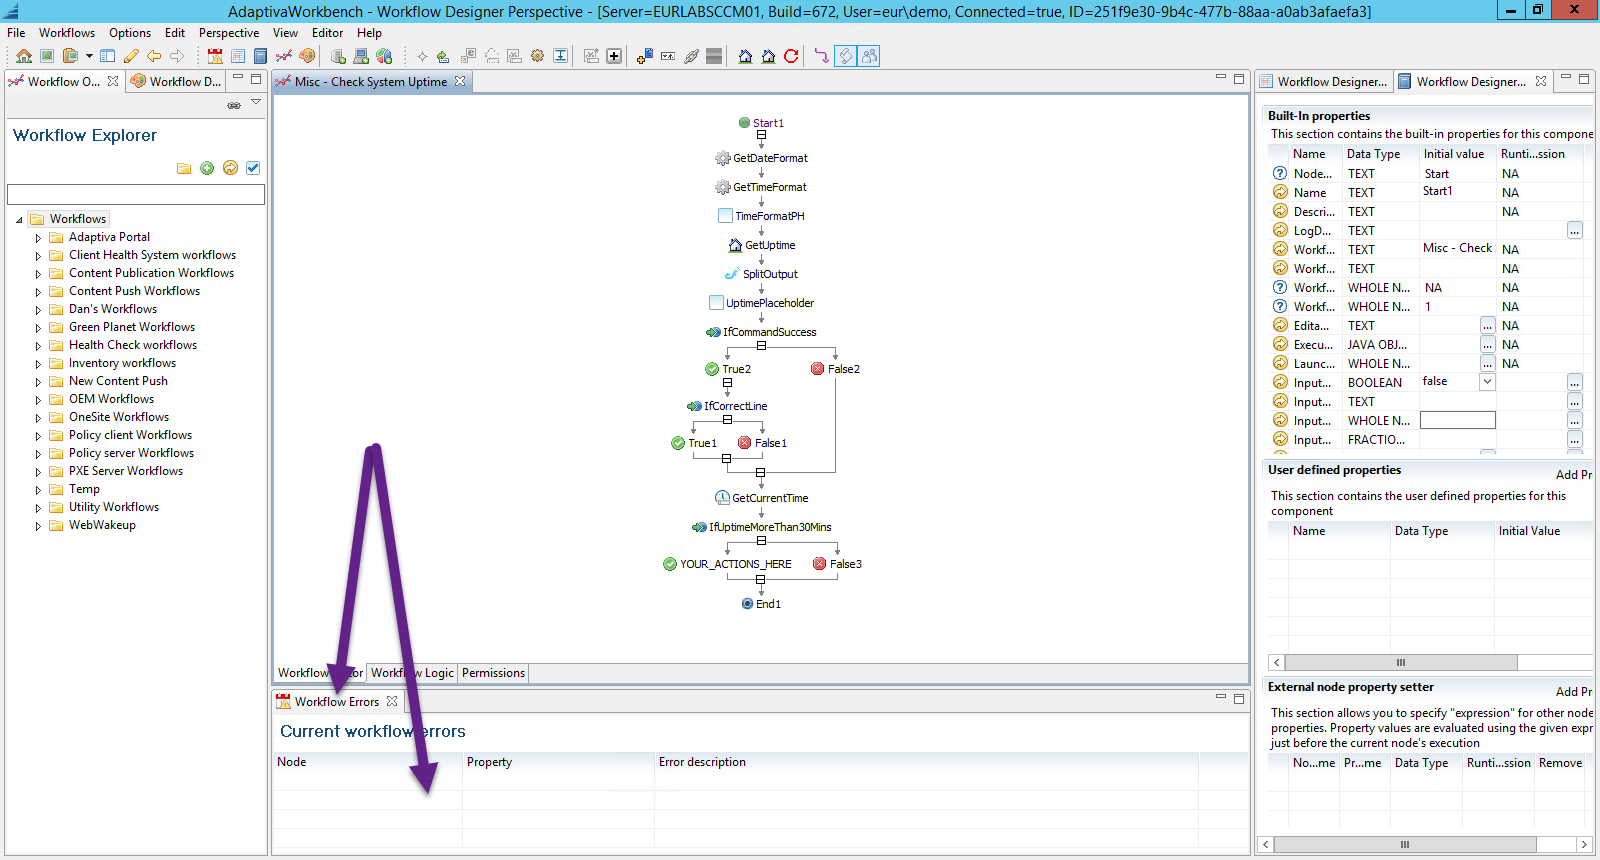Close the Misc - Check System Uptime tab
The image size is (1600, 860).
coord(460,82)
